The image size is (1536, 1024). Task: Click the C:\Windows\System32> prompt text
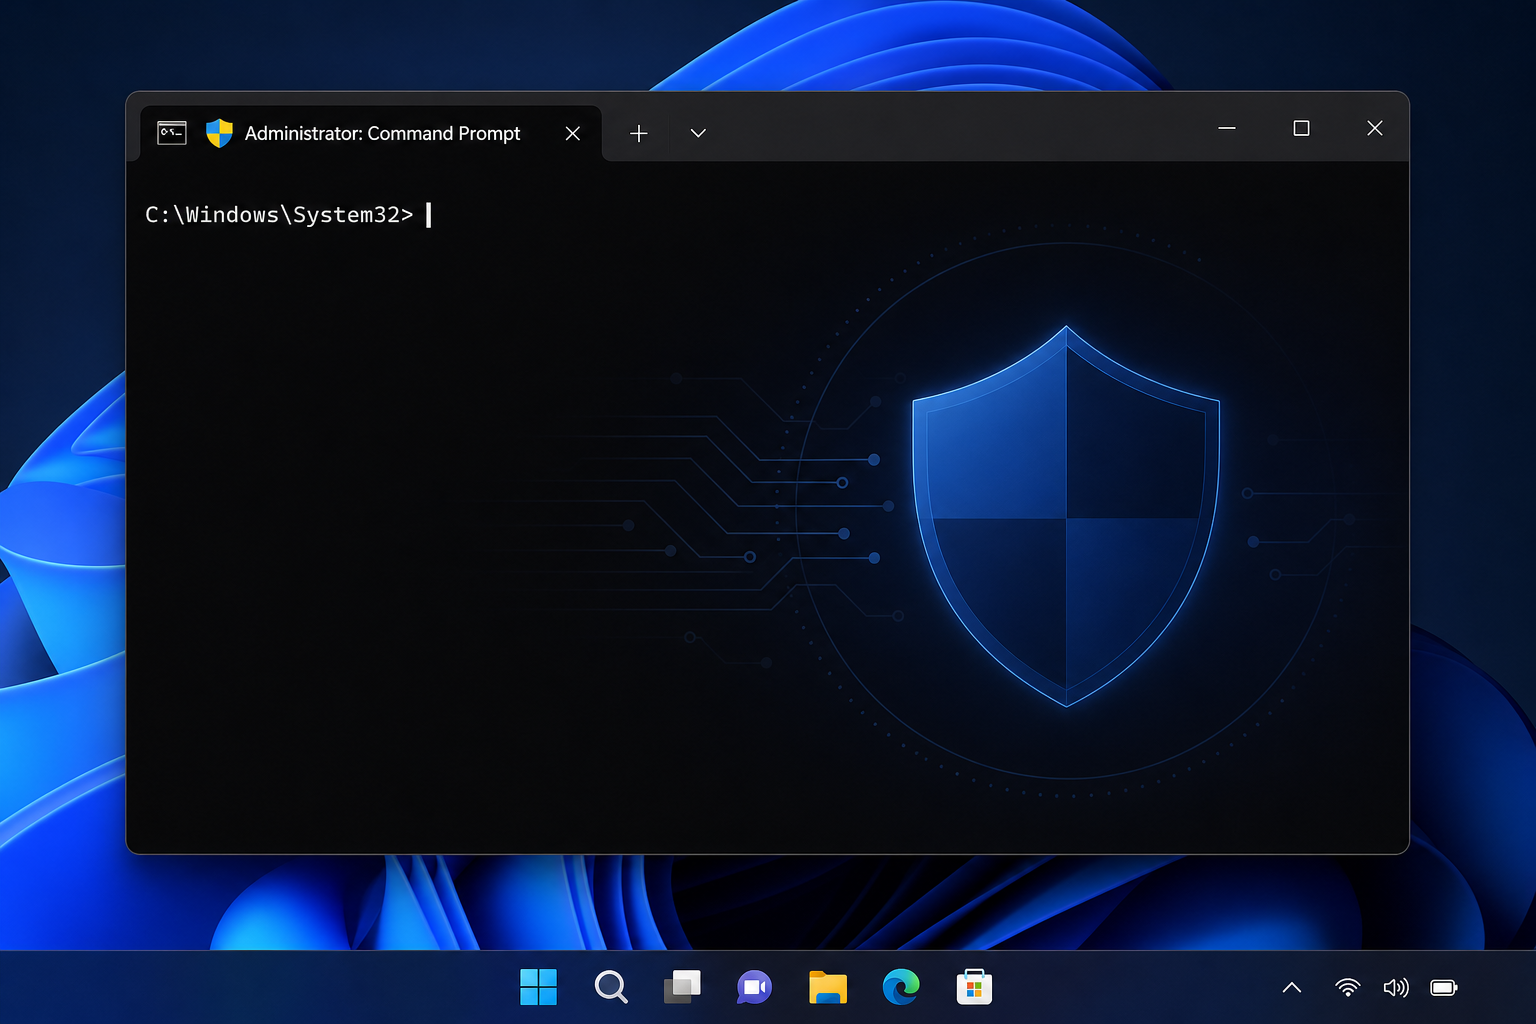pos(279,215)
